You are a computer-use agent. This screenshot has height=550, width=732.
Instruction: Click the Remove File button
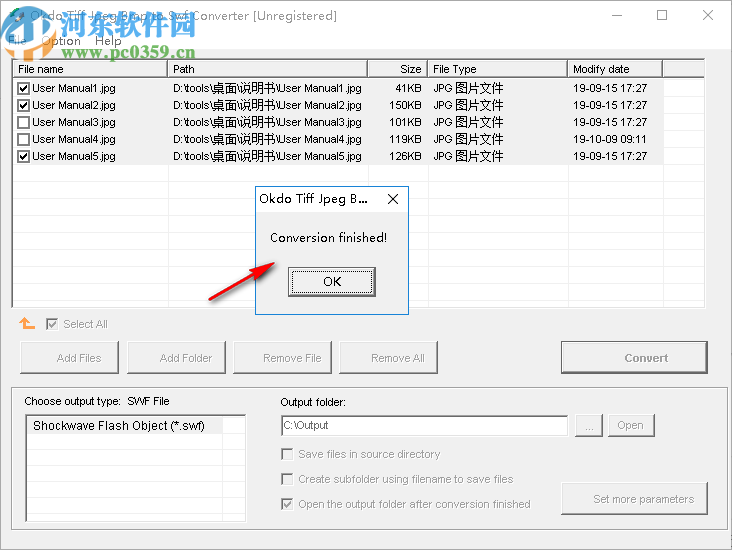point(282,358)
